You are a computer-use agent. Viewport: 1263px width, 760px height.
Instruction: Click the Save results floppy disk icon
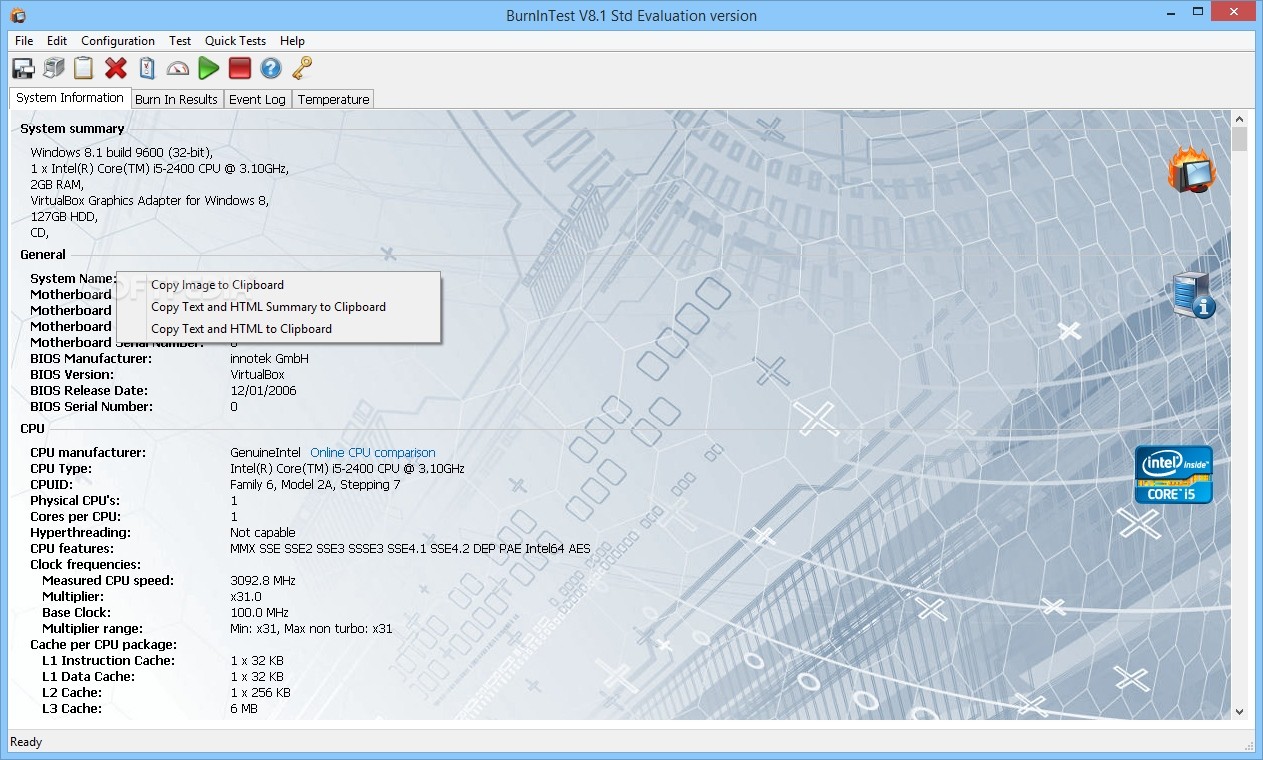(23, 68)
